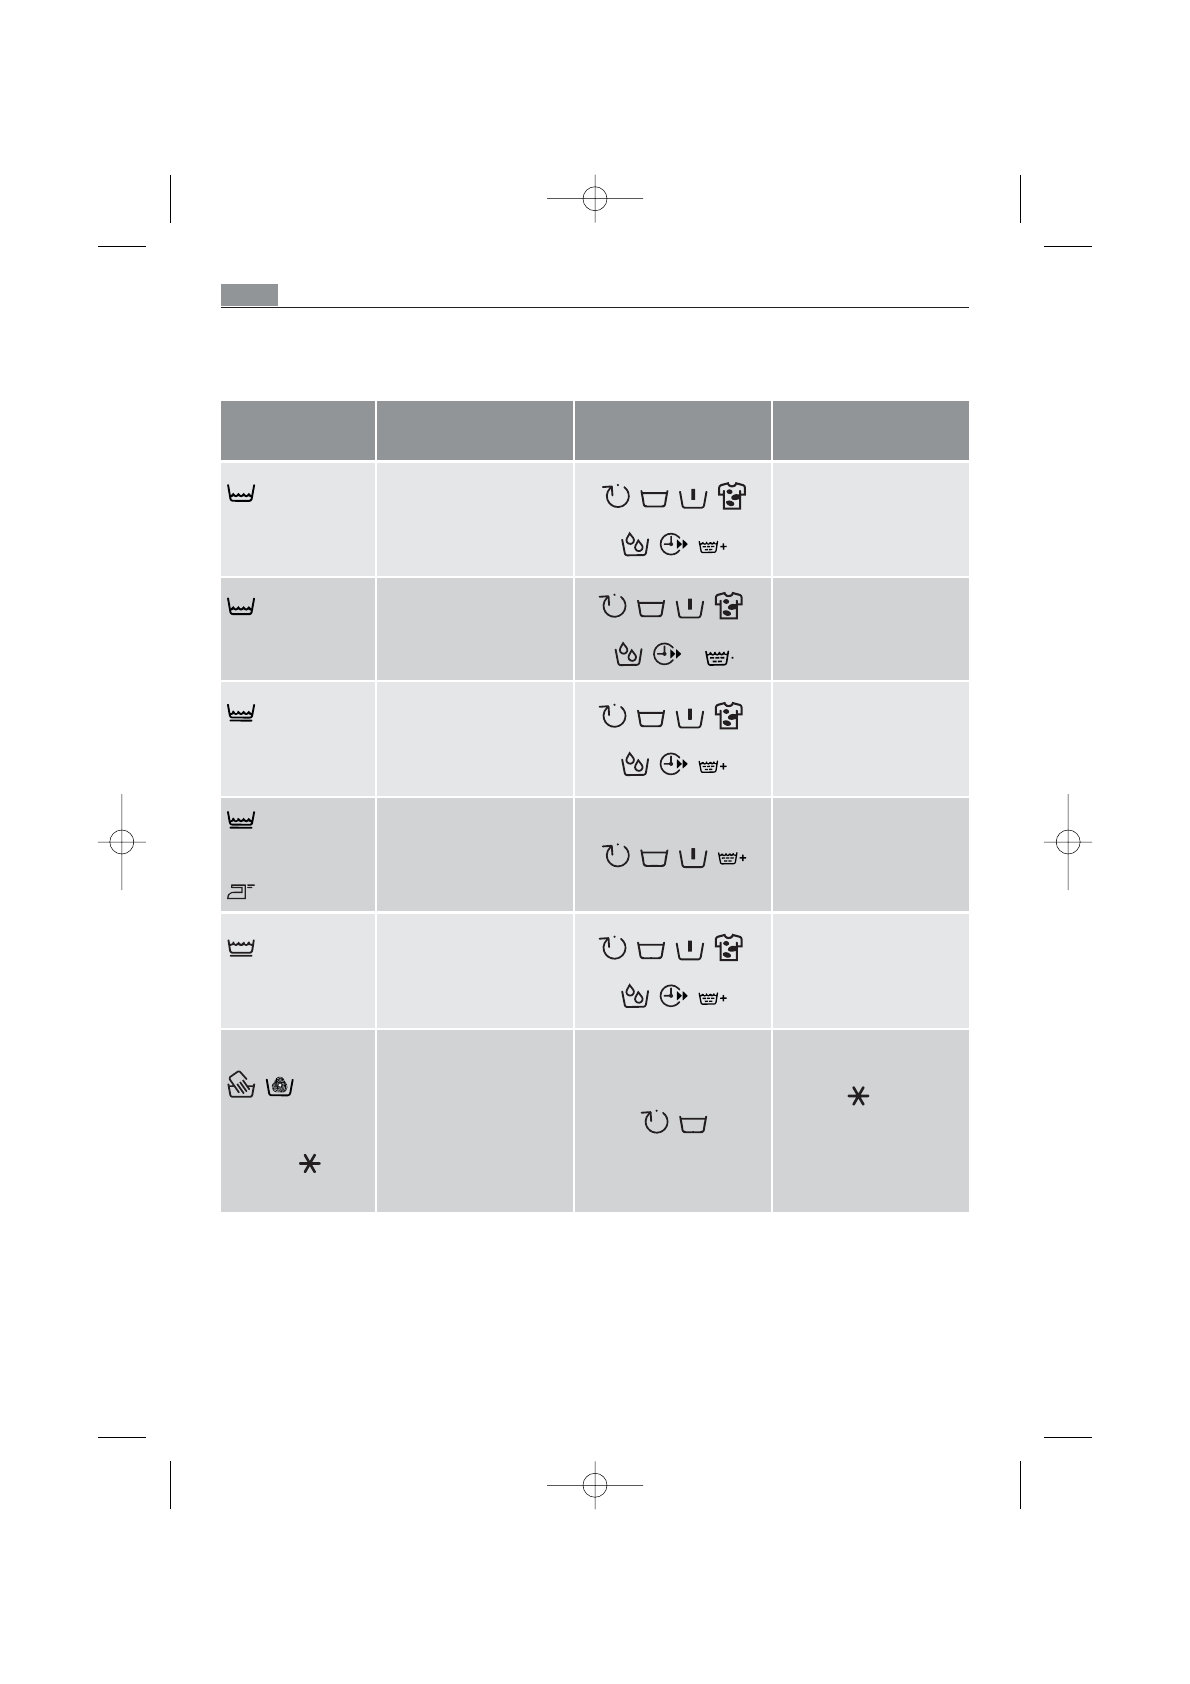Select the water drops basin icon in first row
1190x1684 pixels.
[x=633, y=546]
